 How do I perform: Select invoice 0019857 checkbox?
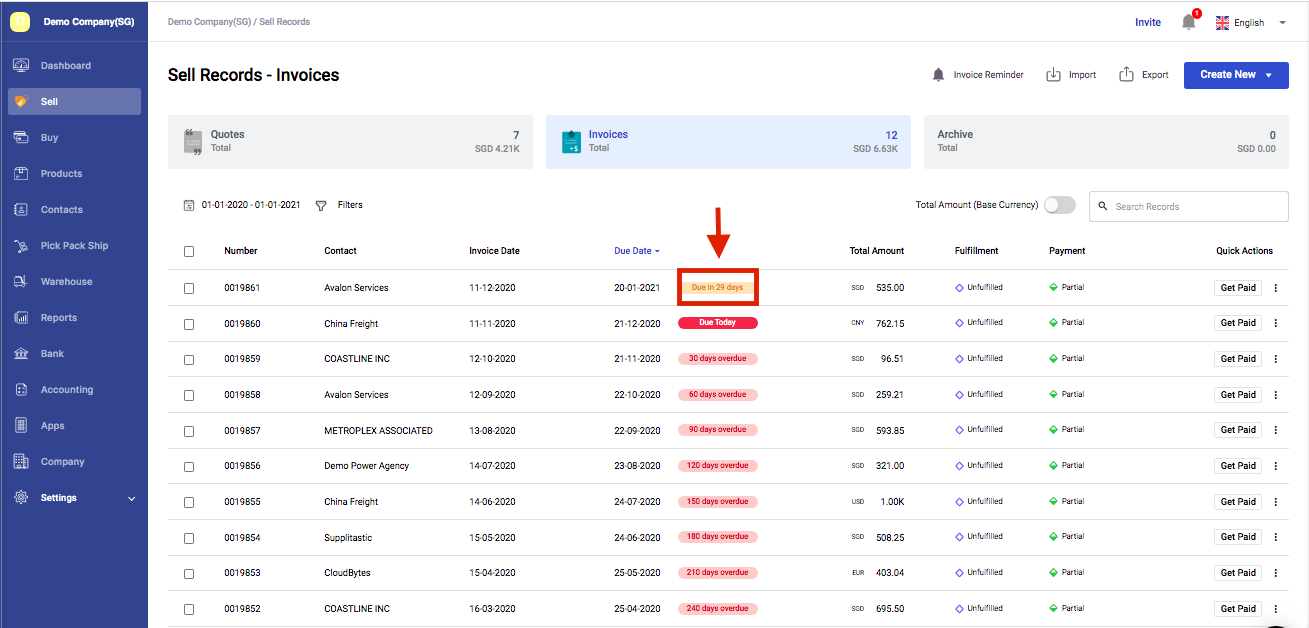coord(189,431)
